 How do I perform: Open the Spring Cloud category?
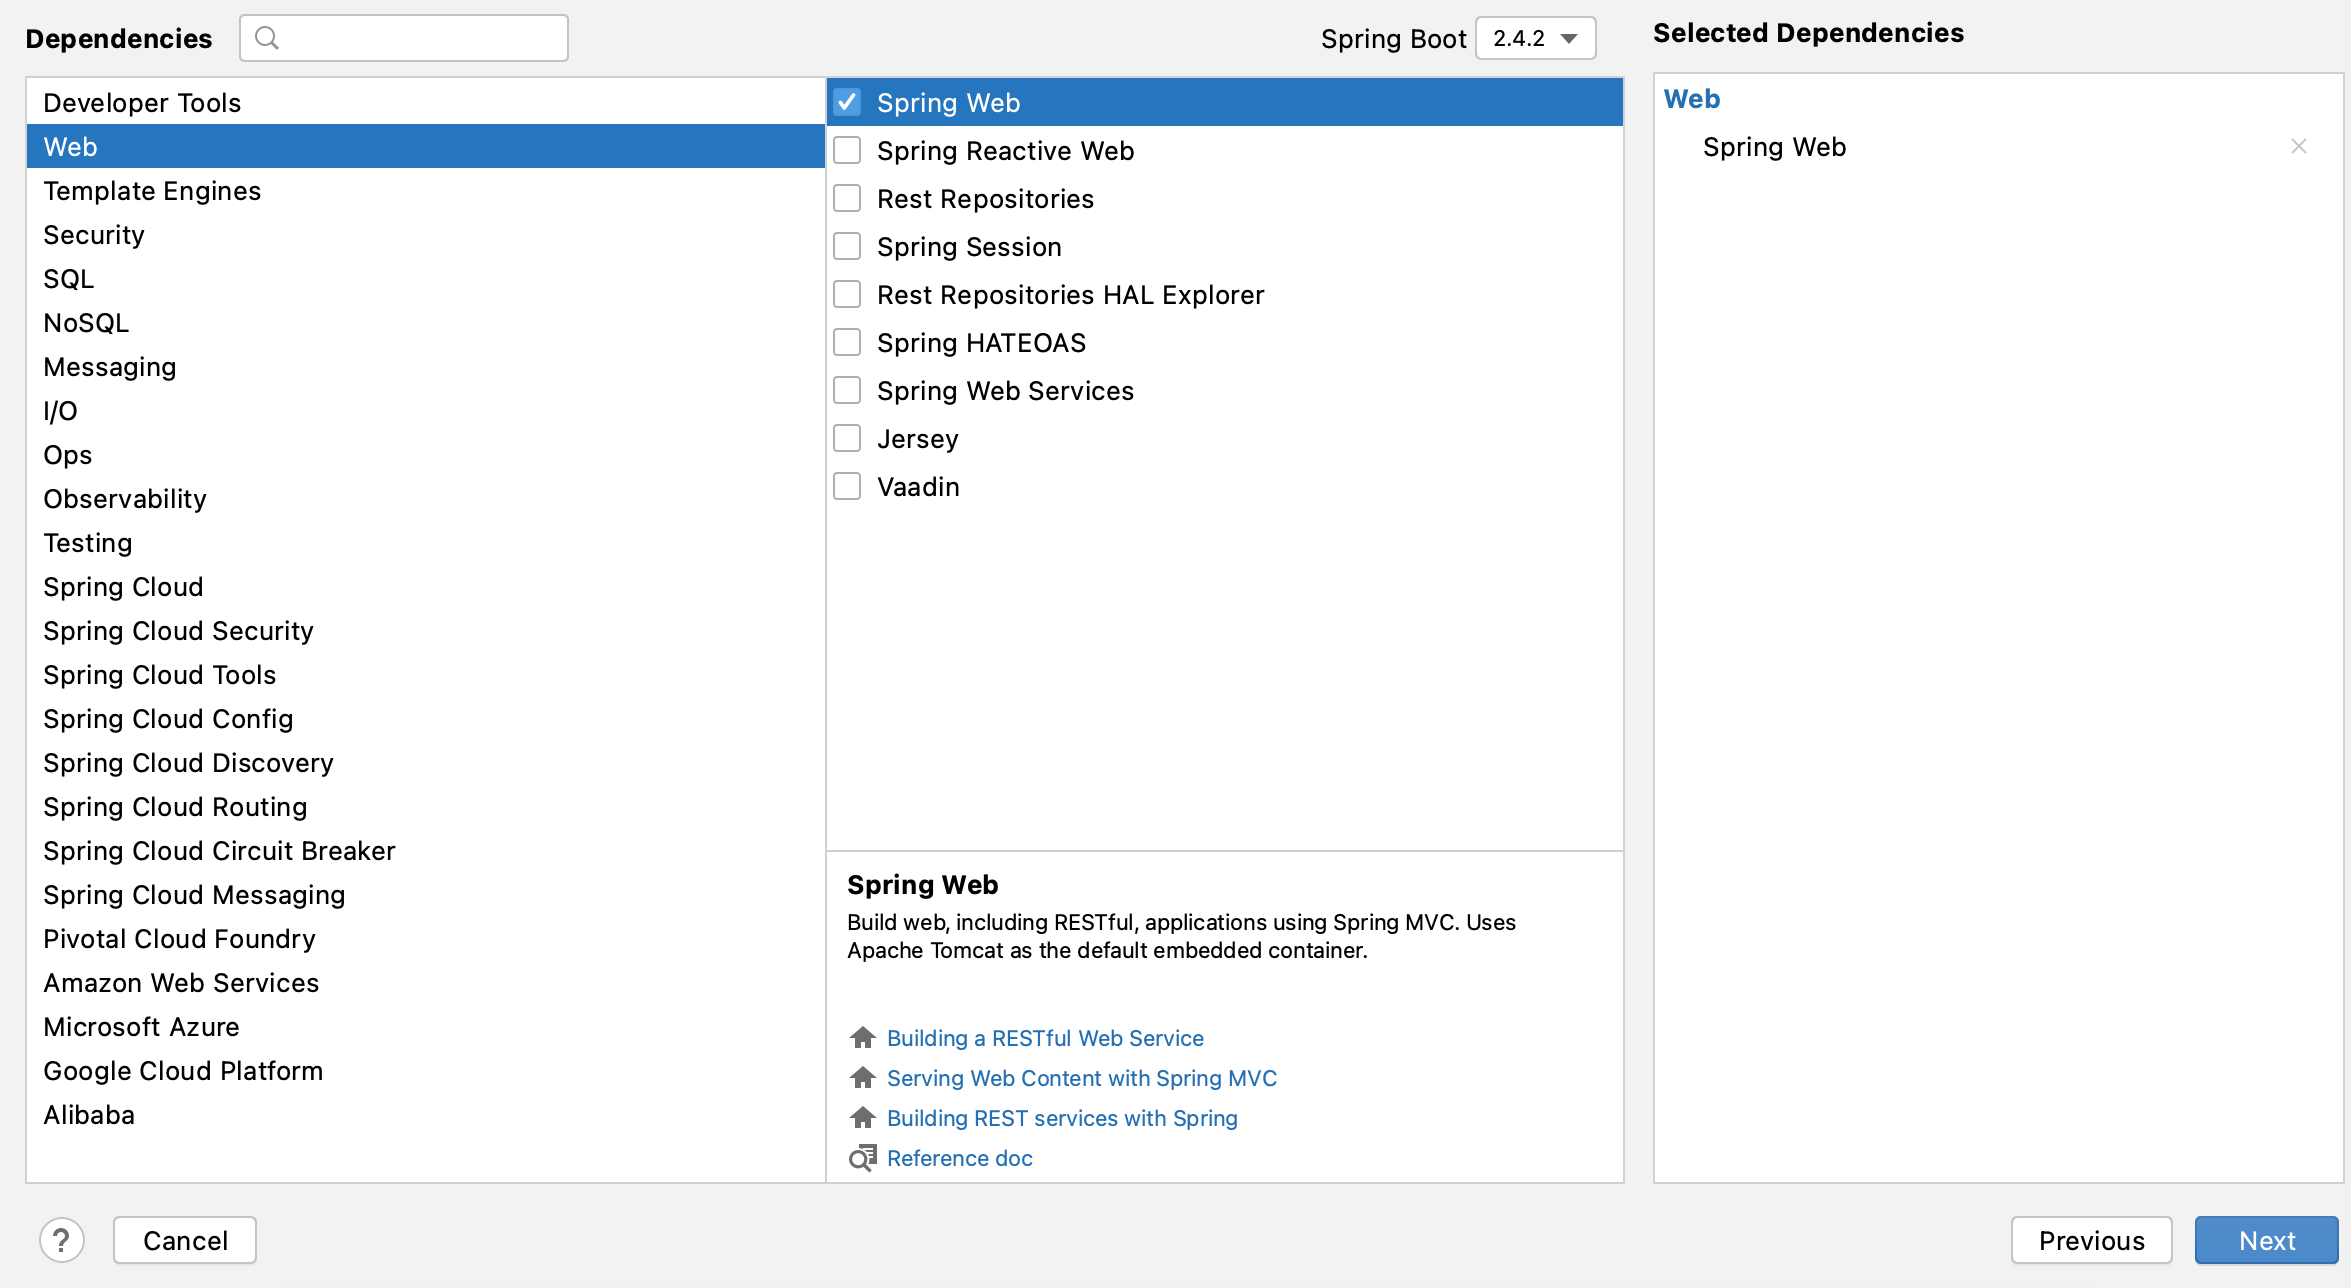[426, 586]
